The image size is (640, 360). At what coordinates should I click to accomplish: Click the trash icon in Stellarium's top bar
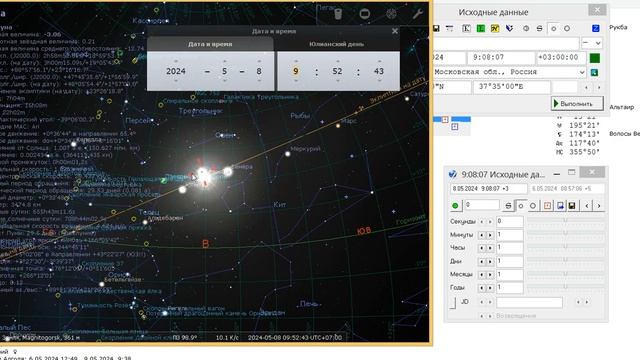[x=338, y=14]
